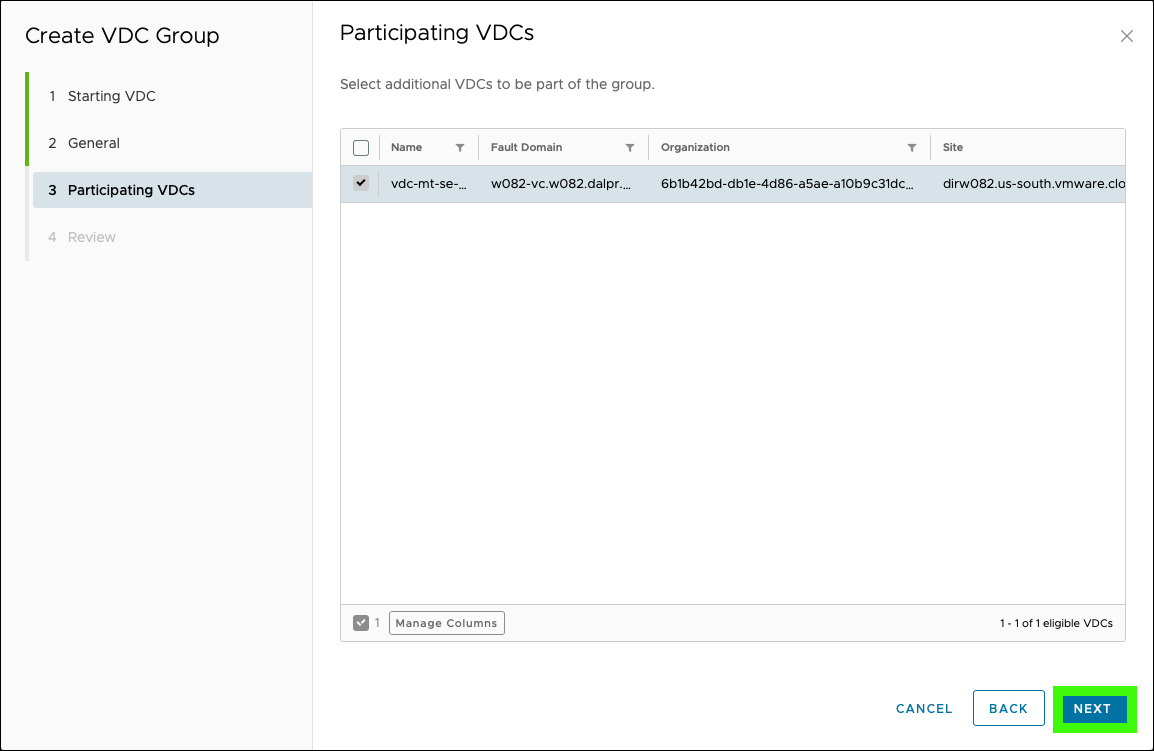Proceed with the NEXT button
Viewport: 1154px width, 751px height.
point(1094,709)
